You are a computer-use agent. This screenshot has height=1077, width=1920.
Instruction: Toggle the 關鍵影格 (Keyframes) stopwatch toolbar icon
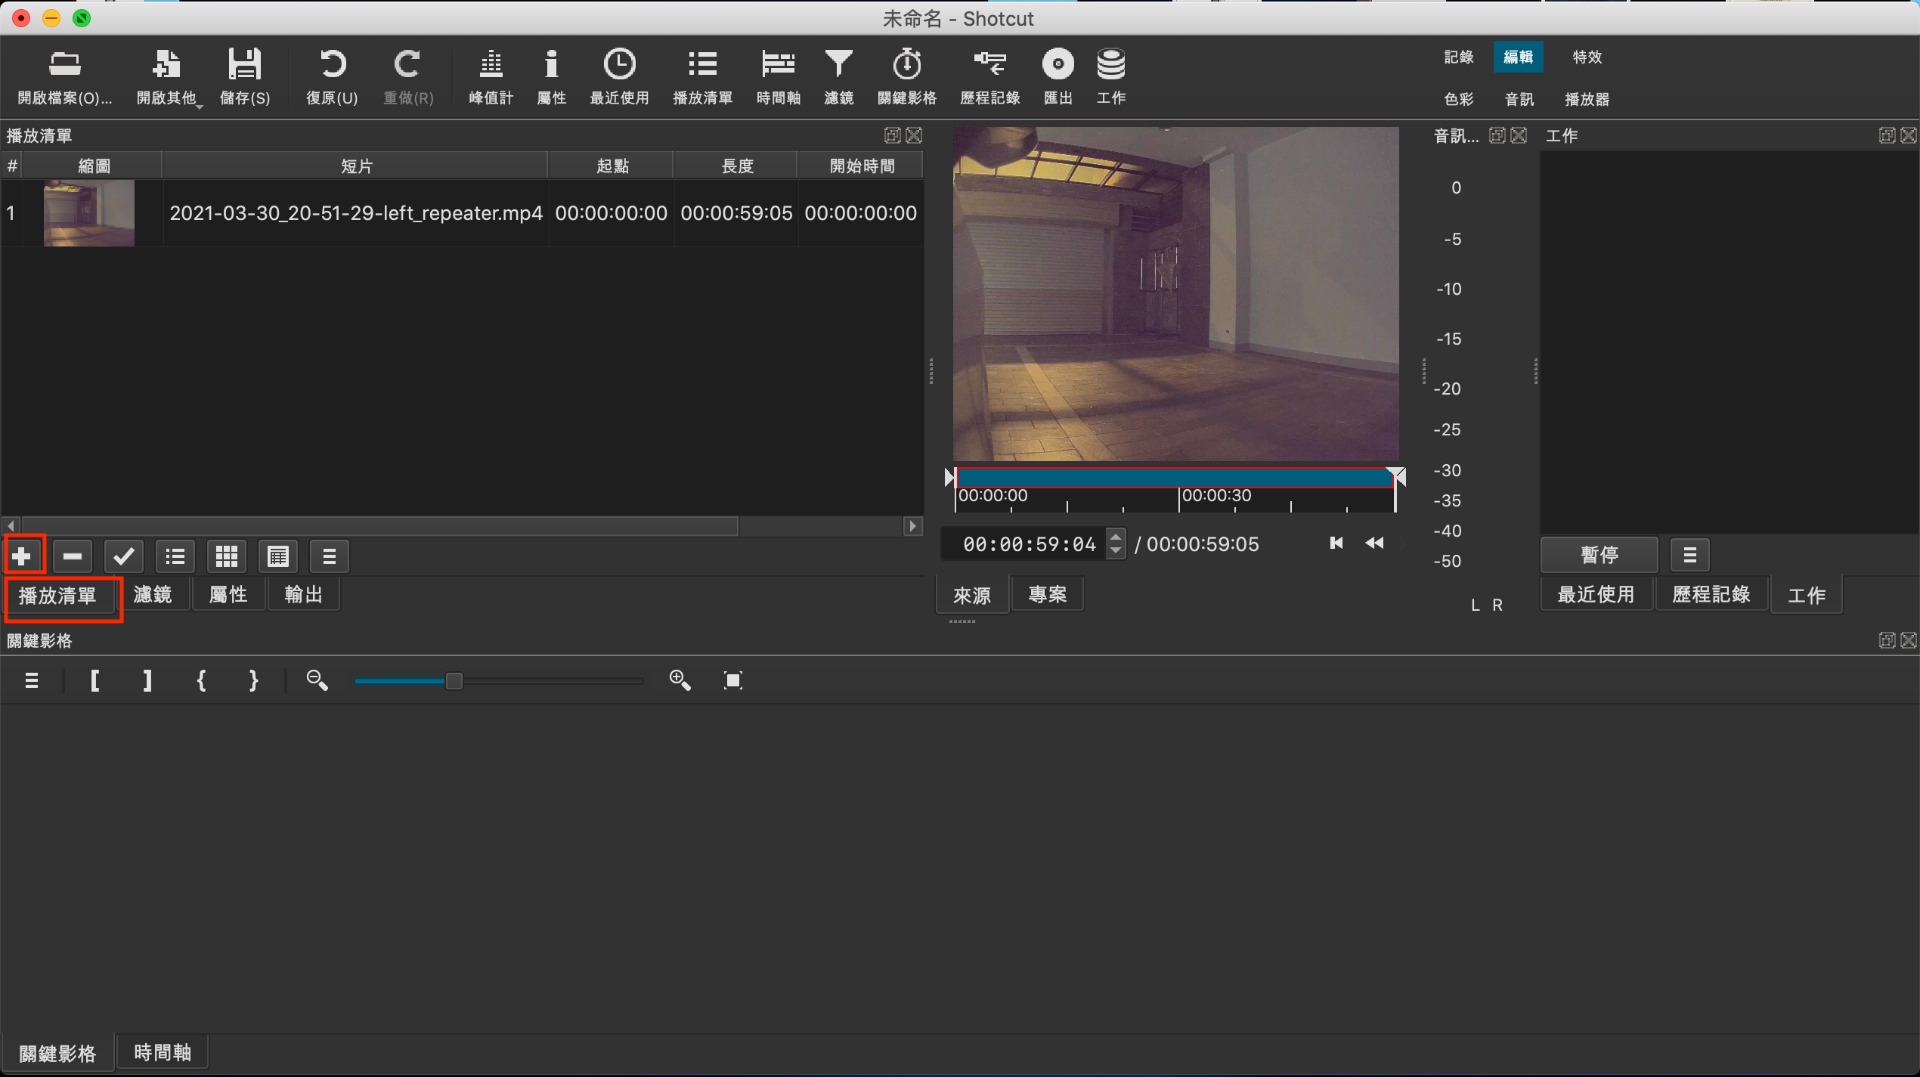pos(907,77)
